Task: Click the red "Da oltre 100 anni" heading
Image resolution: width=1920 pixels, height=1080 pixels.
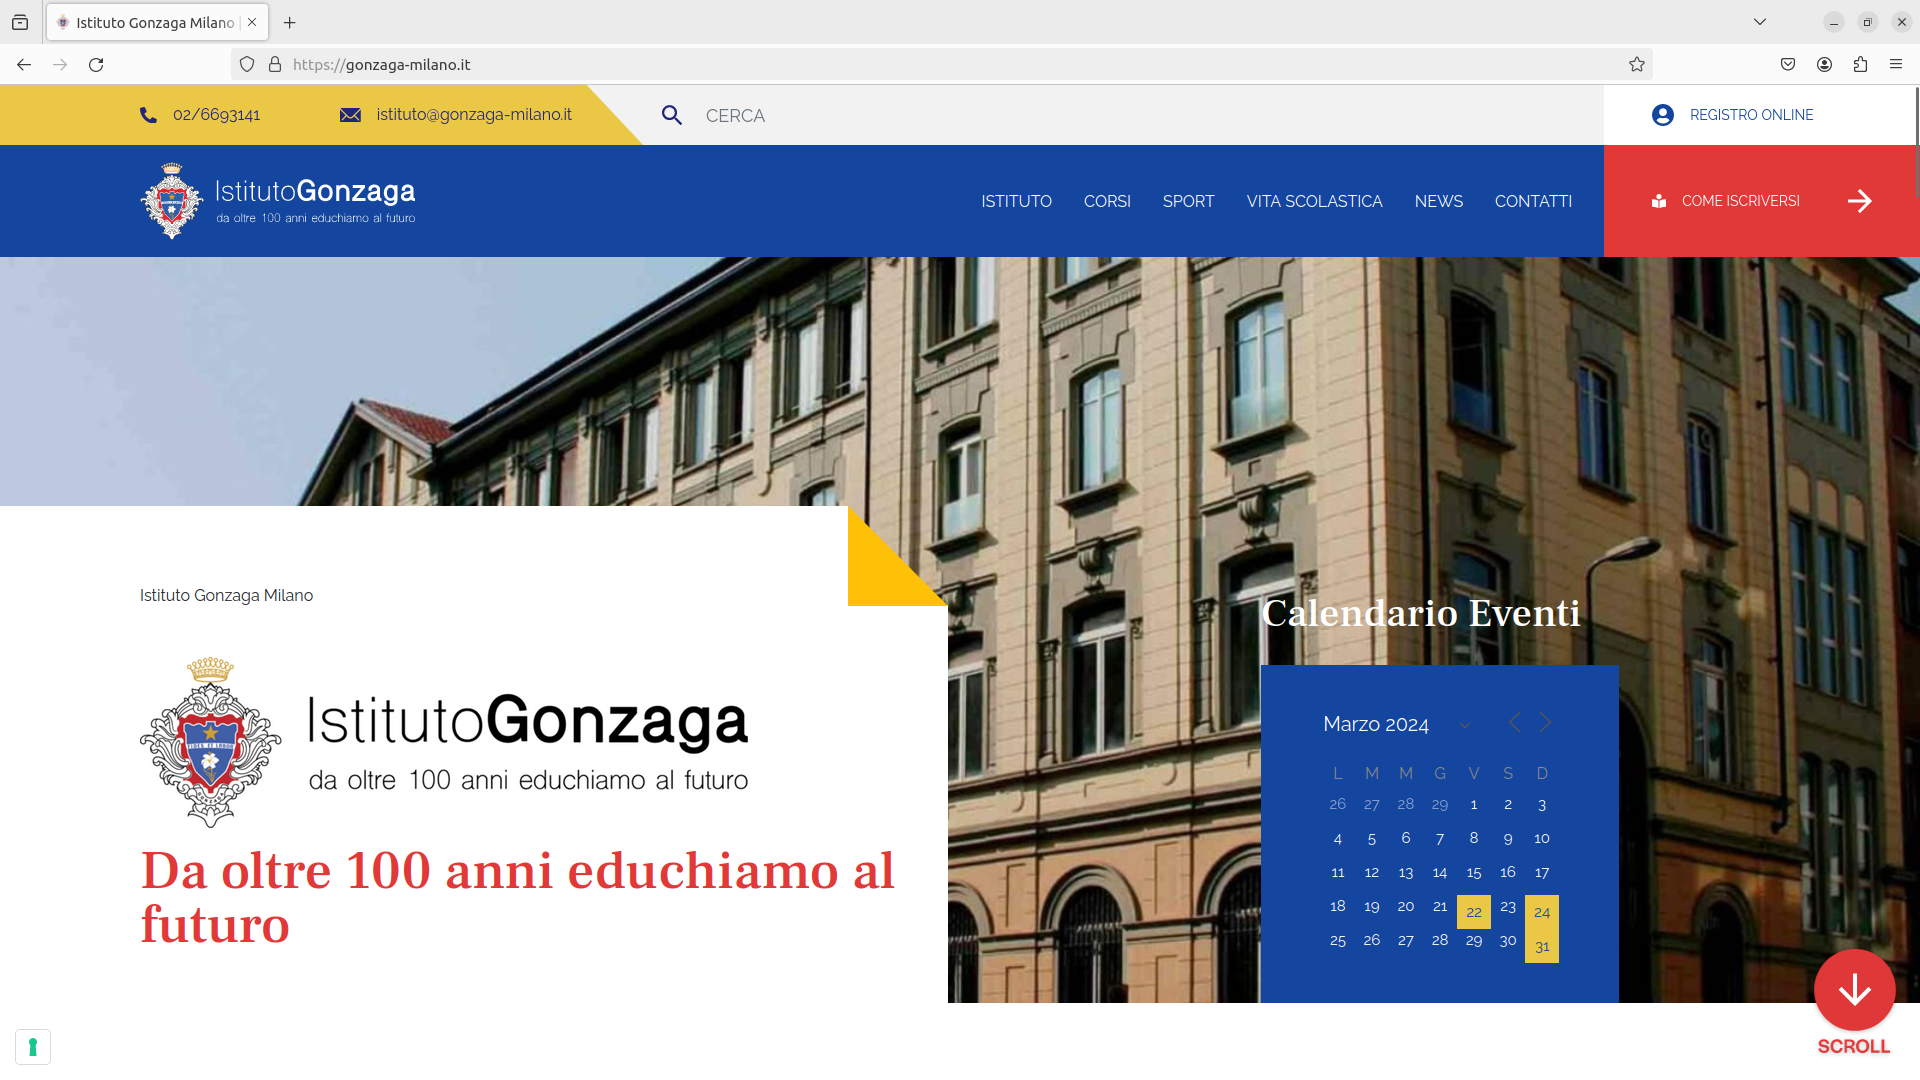Action: coord(517,897)
